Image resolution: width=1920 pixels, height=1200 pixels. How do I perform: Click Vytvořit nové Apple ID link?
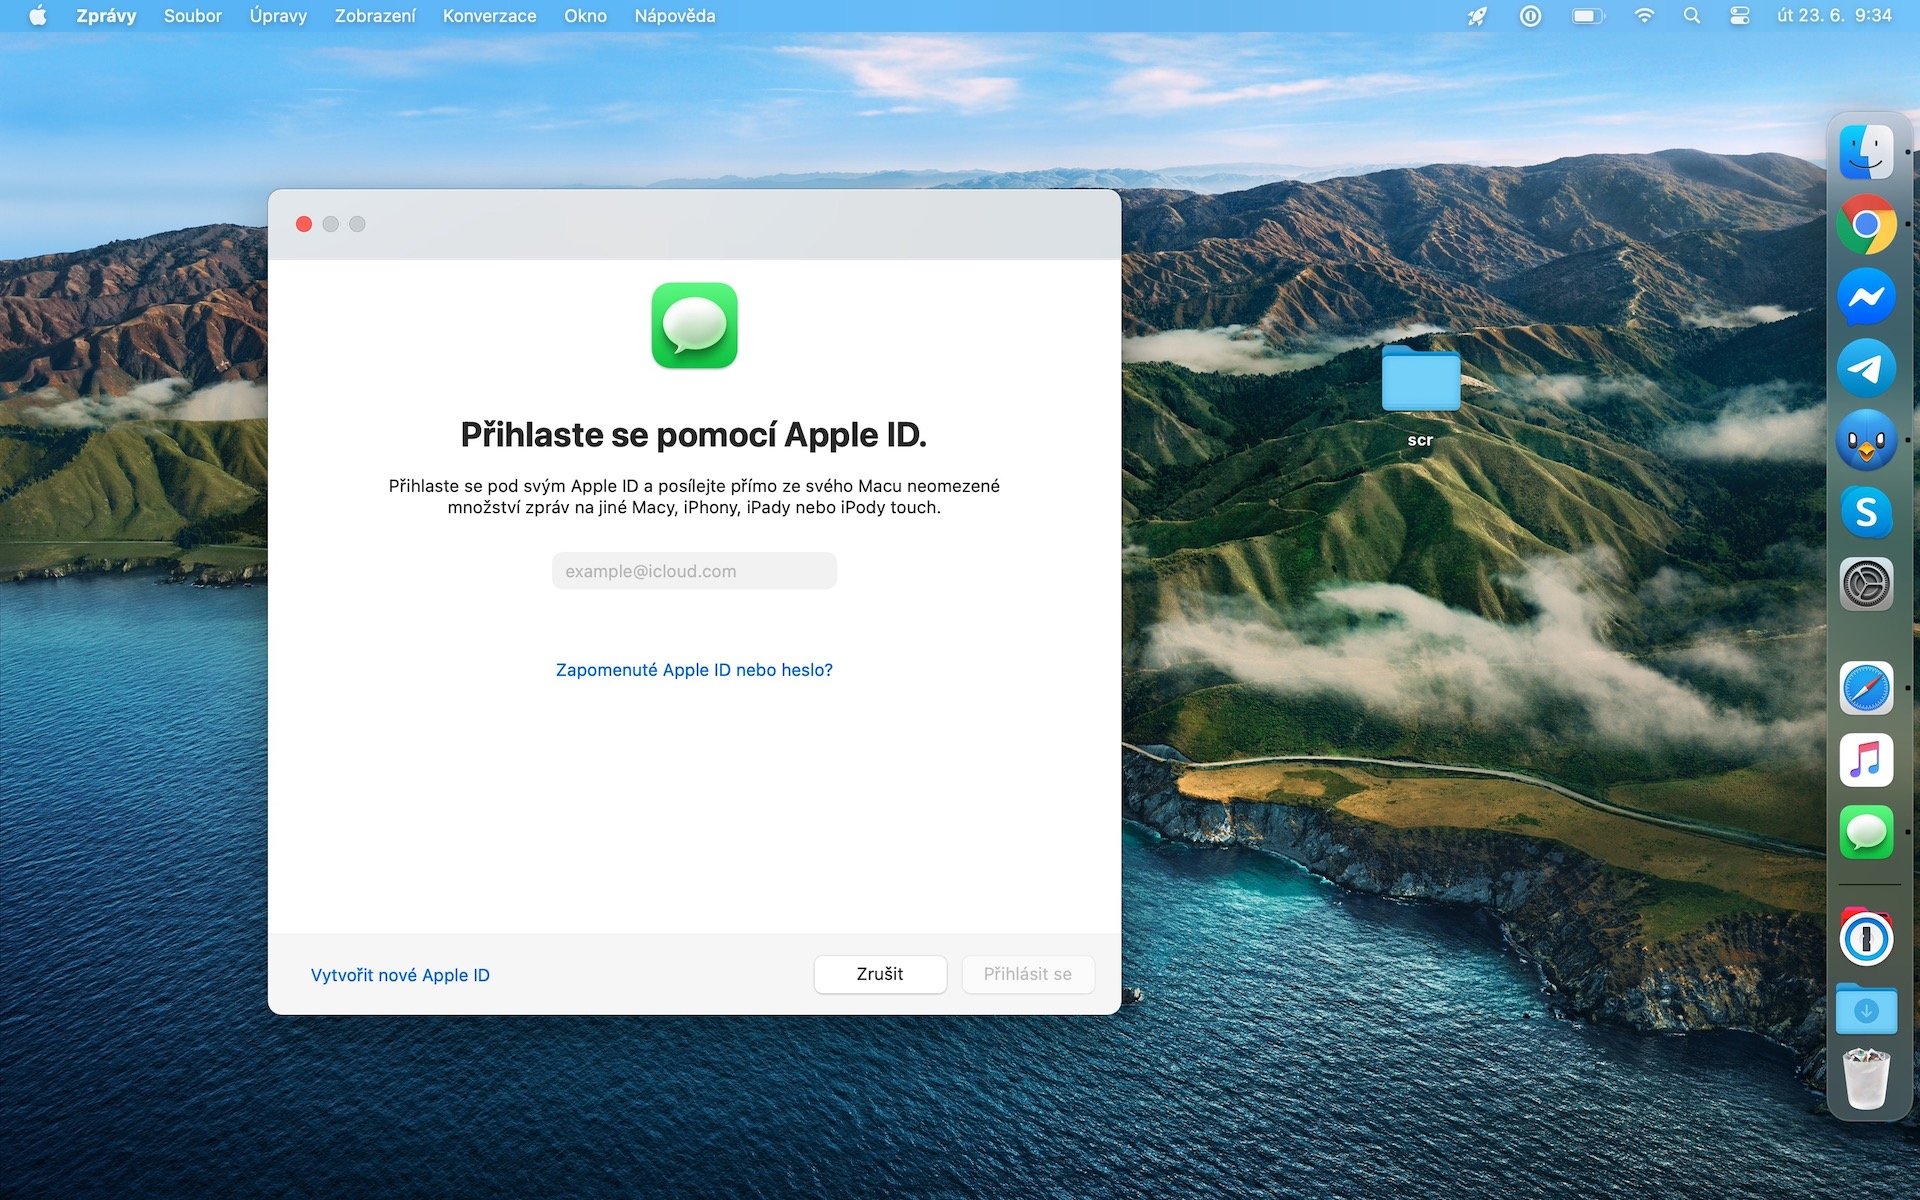[400, 975]
